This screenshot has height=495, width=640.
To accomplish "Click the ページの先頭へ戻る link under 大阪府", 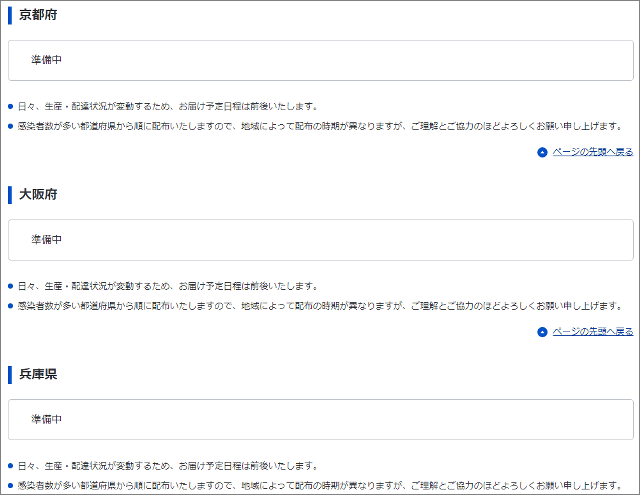I will (x=592, y=332).
